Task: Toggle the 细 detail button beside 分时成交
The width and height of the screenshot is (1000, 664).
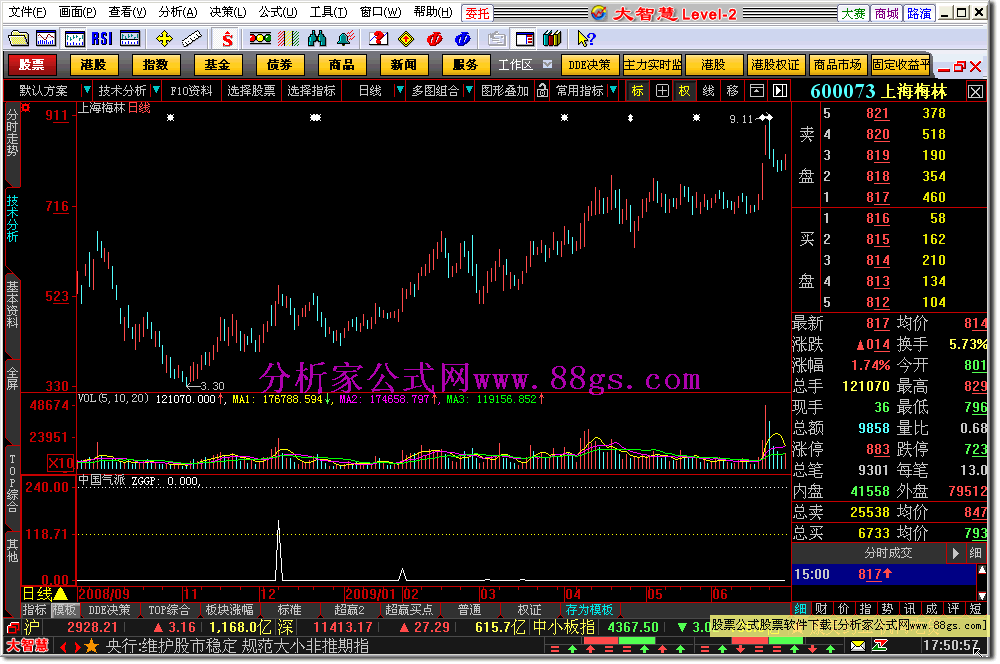Action: tap(976, 553)
